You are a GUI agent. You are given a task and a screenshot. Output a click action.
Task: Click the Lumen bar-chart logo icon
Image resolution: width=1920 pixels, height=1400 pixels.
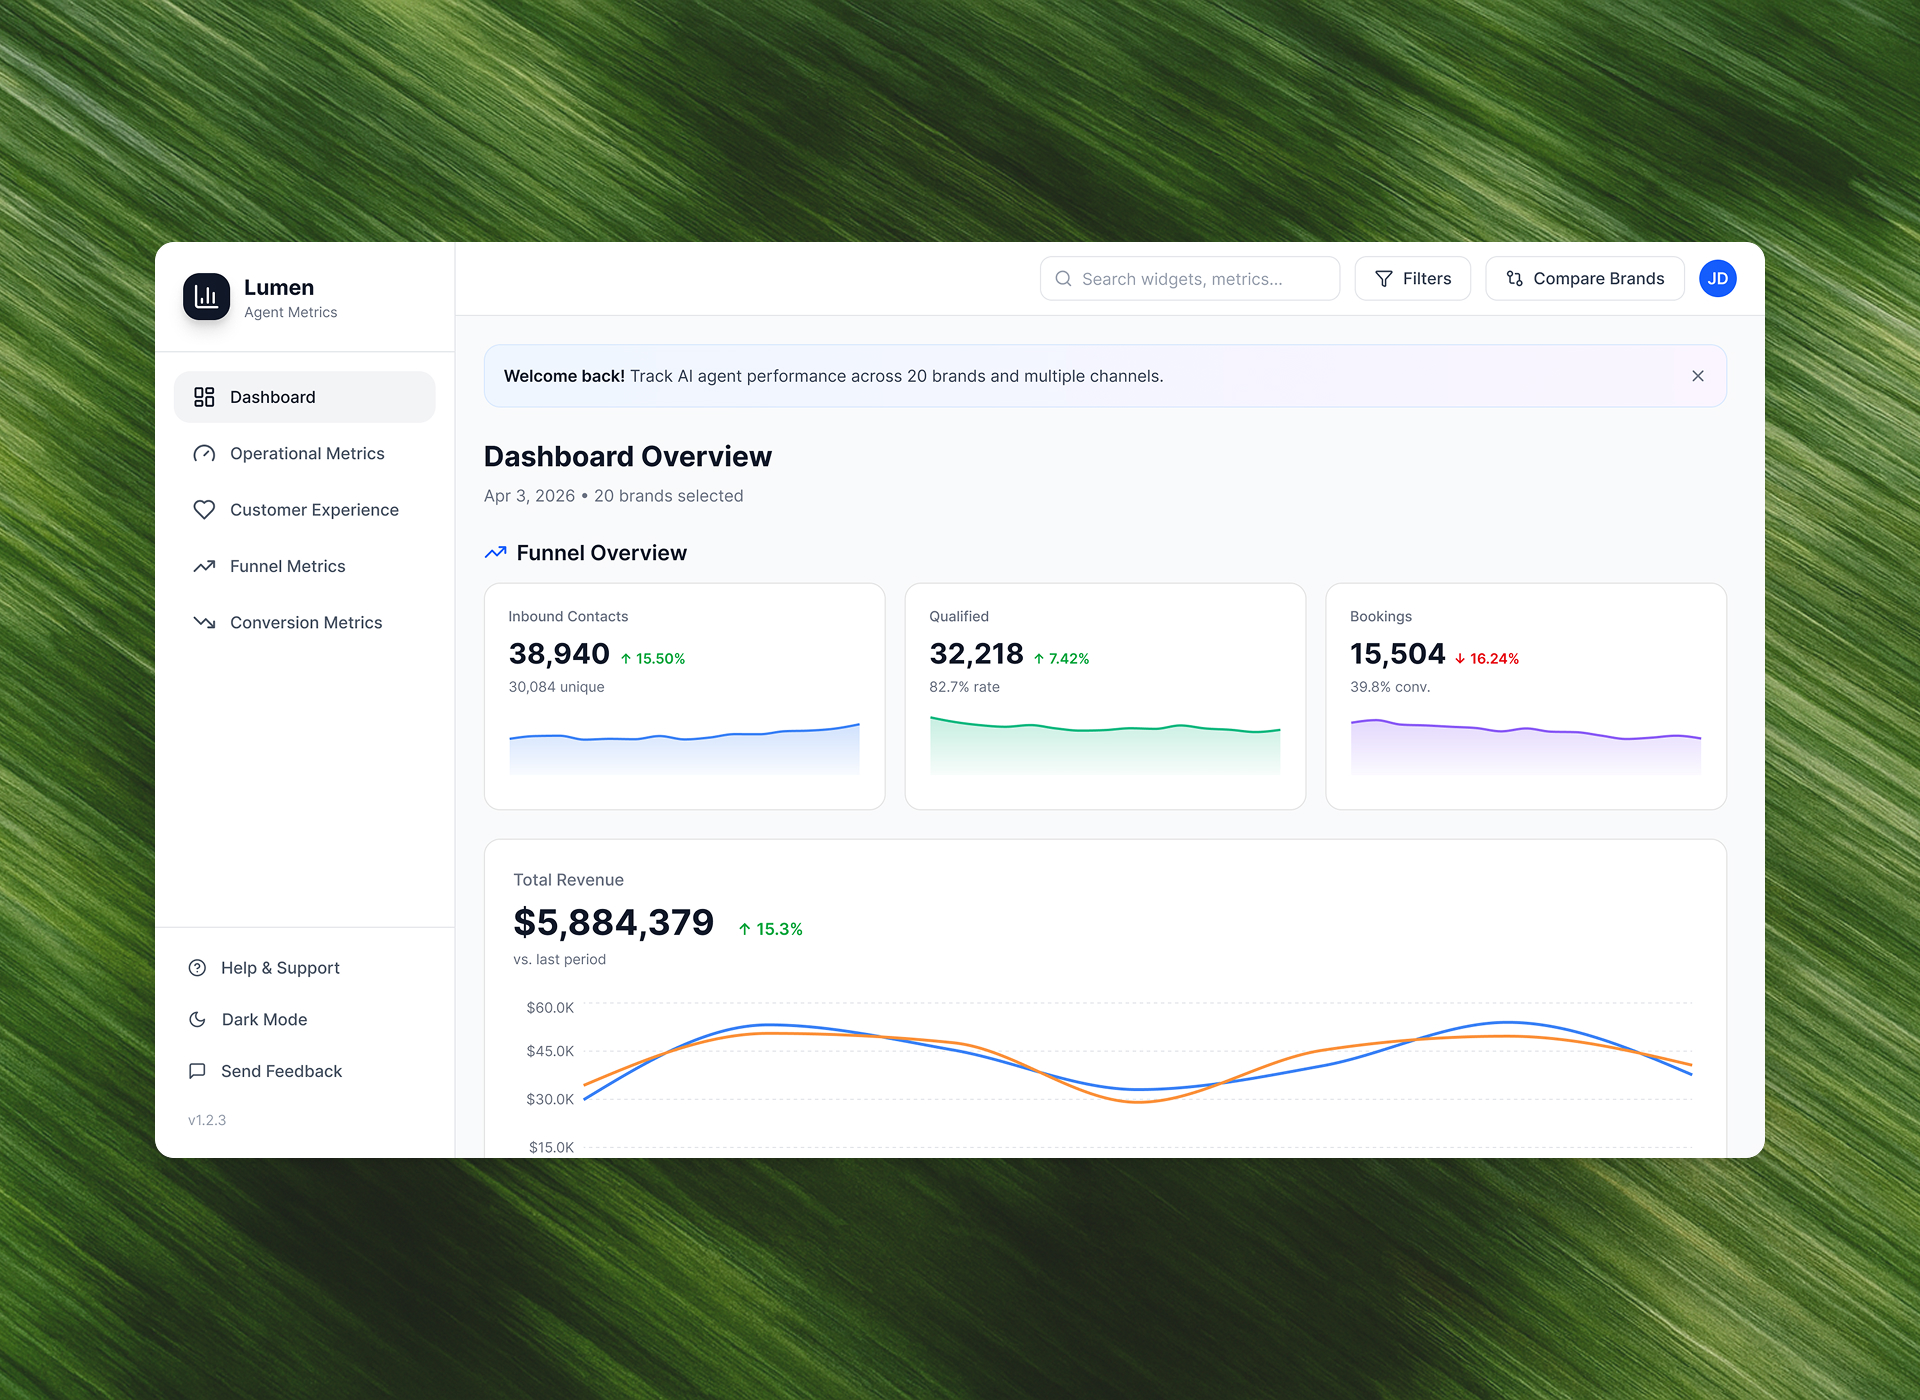pyautogui.click(x=206, y=297)
